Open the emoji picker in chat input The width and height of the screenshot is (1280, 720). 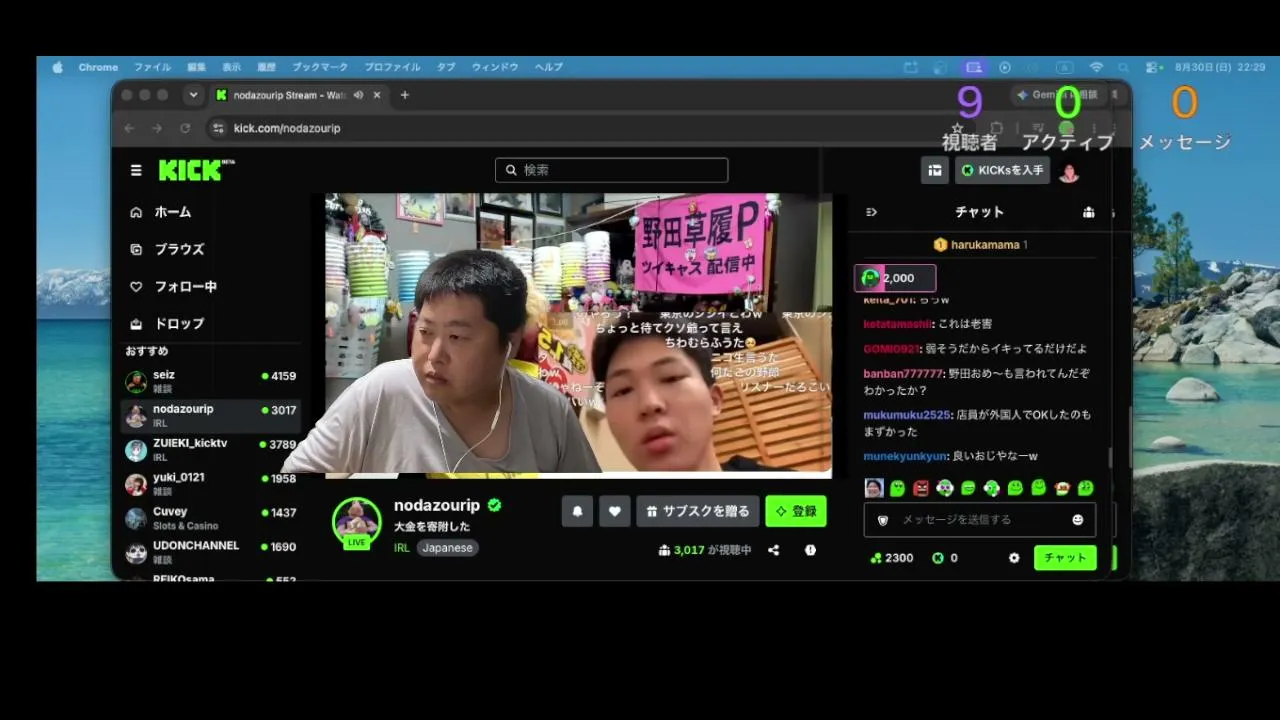pyautogui.click(x=1078, y=520)
